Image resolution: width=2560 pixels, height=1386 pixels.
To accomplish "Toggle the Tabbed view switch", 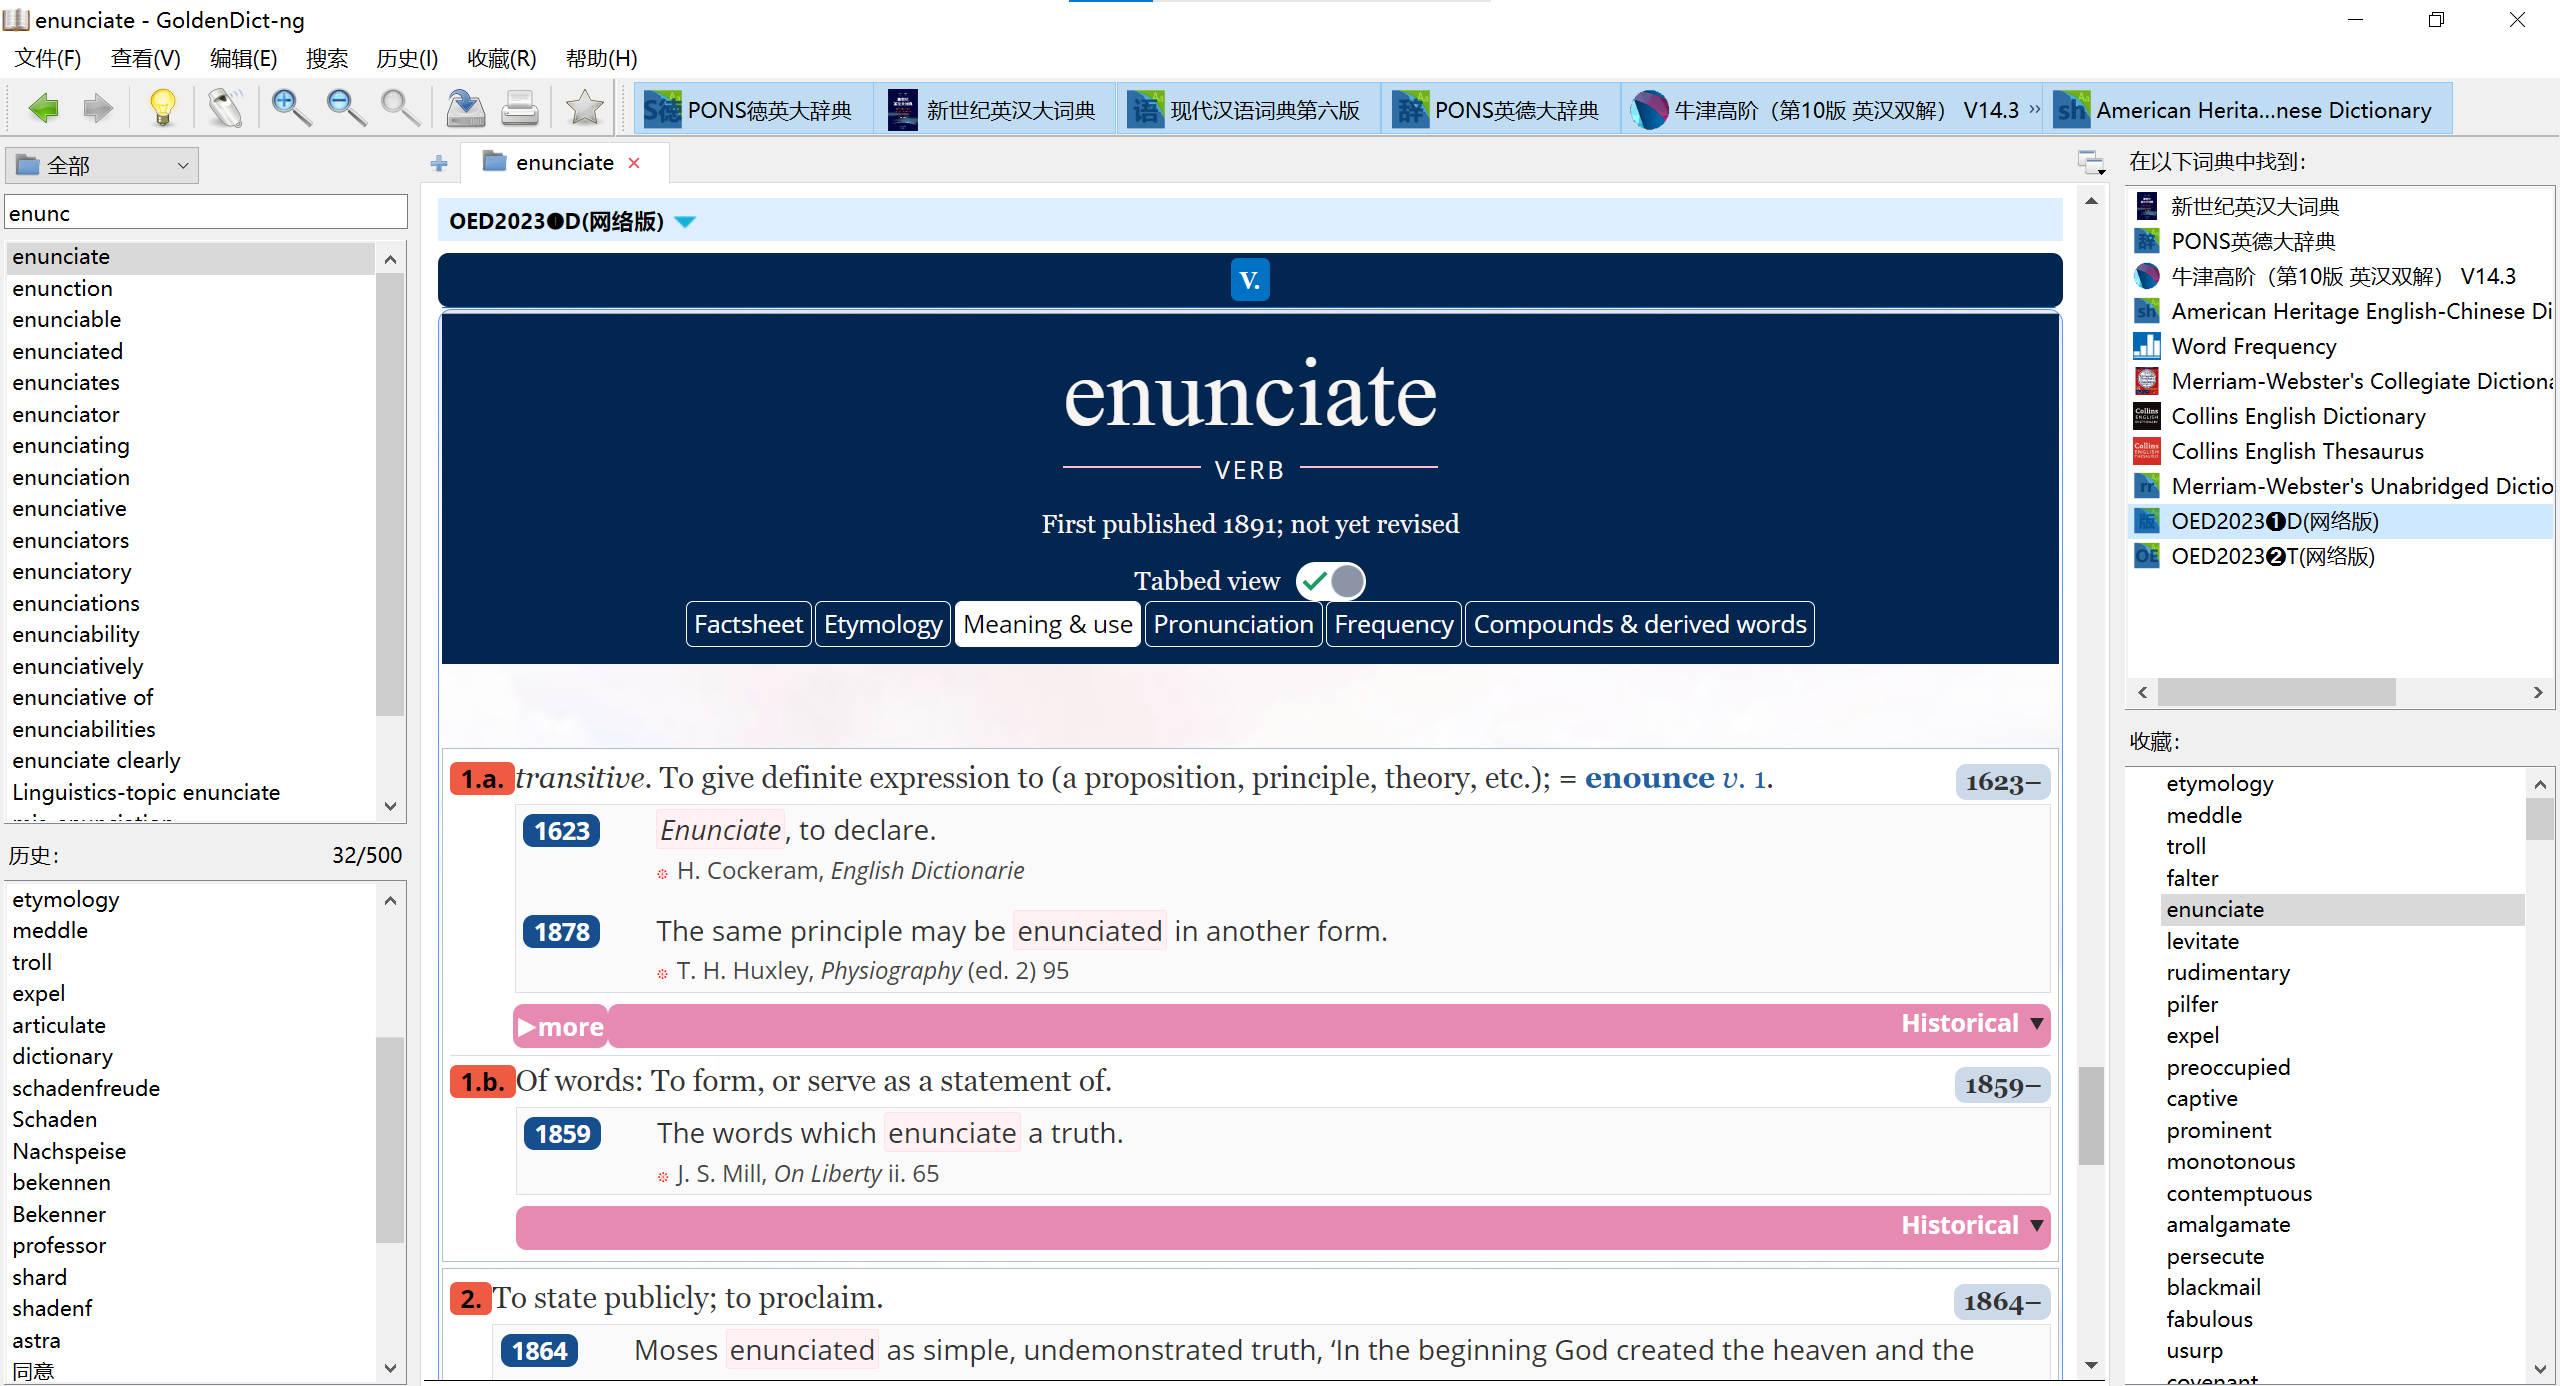I will coord(1331,581).
